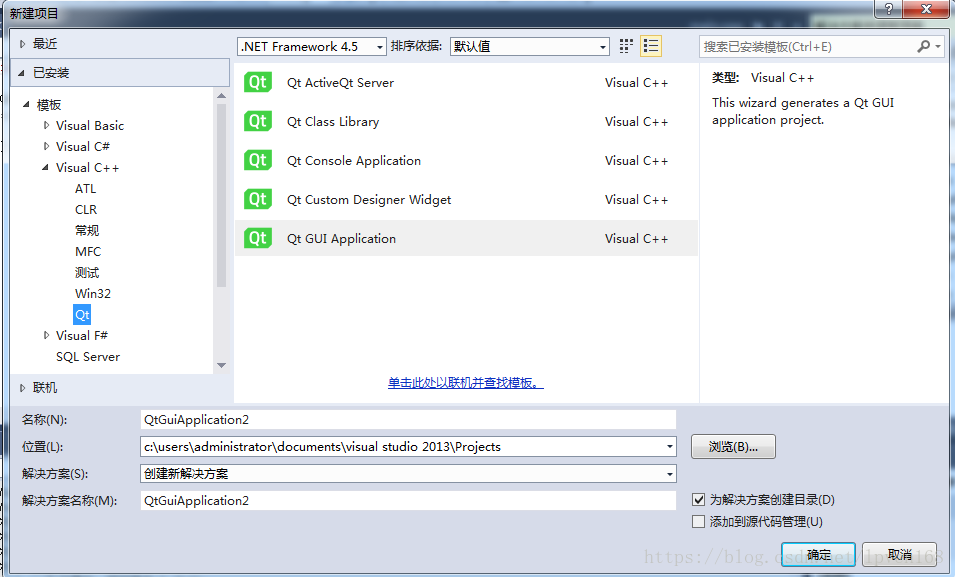
Task: Click the solution name input field
Action: (408, 501)
